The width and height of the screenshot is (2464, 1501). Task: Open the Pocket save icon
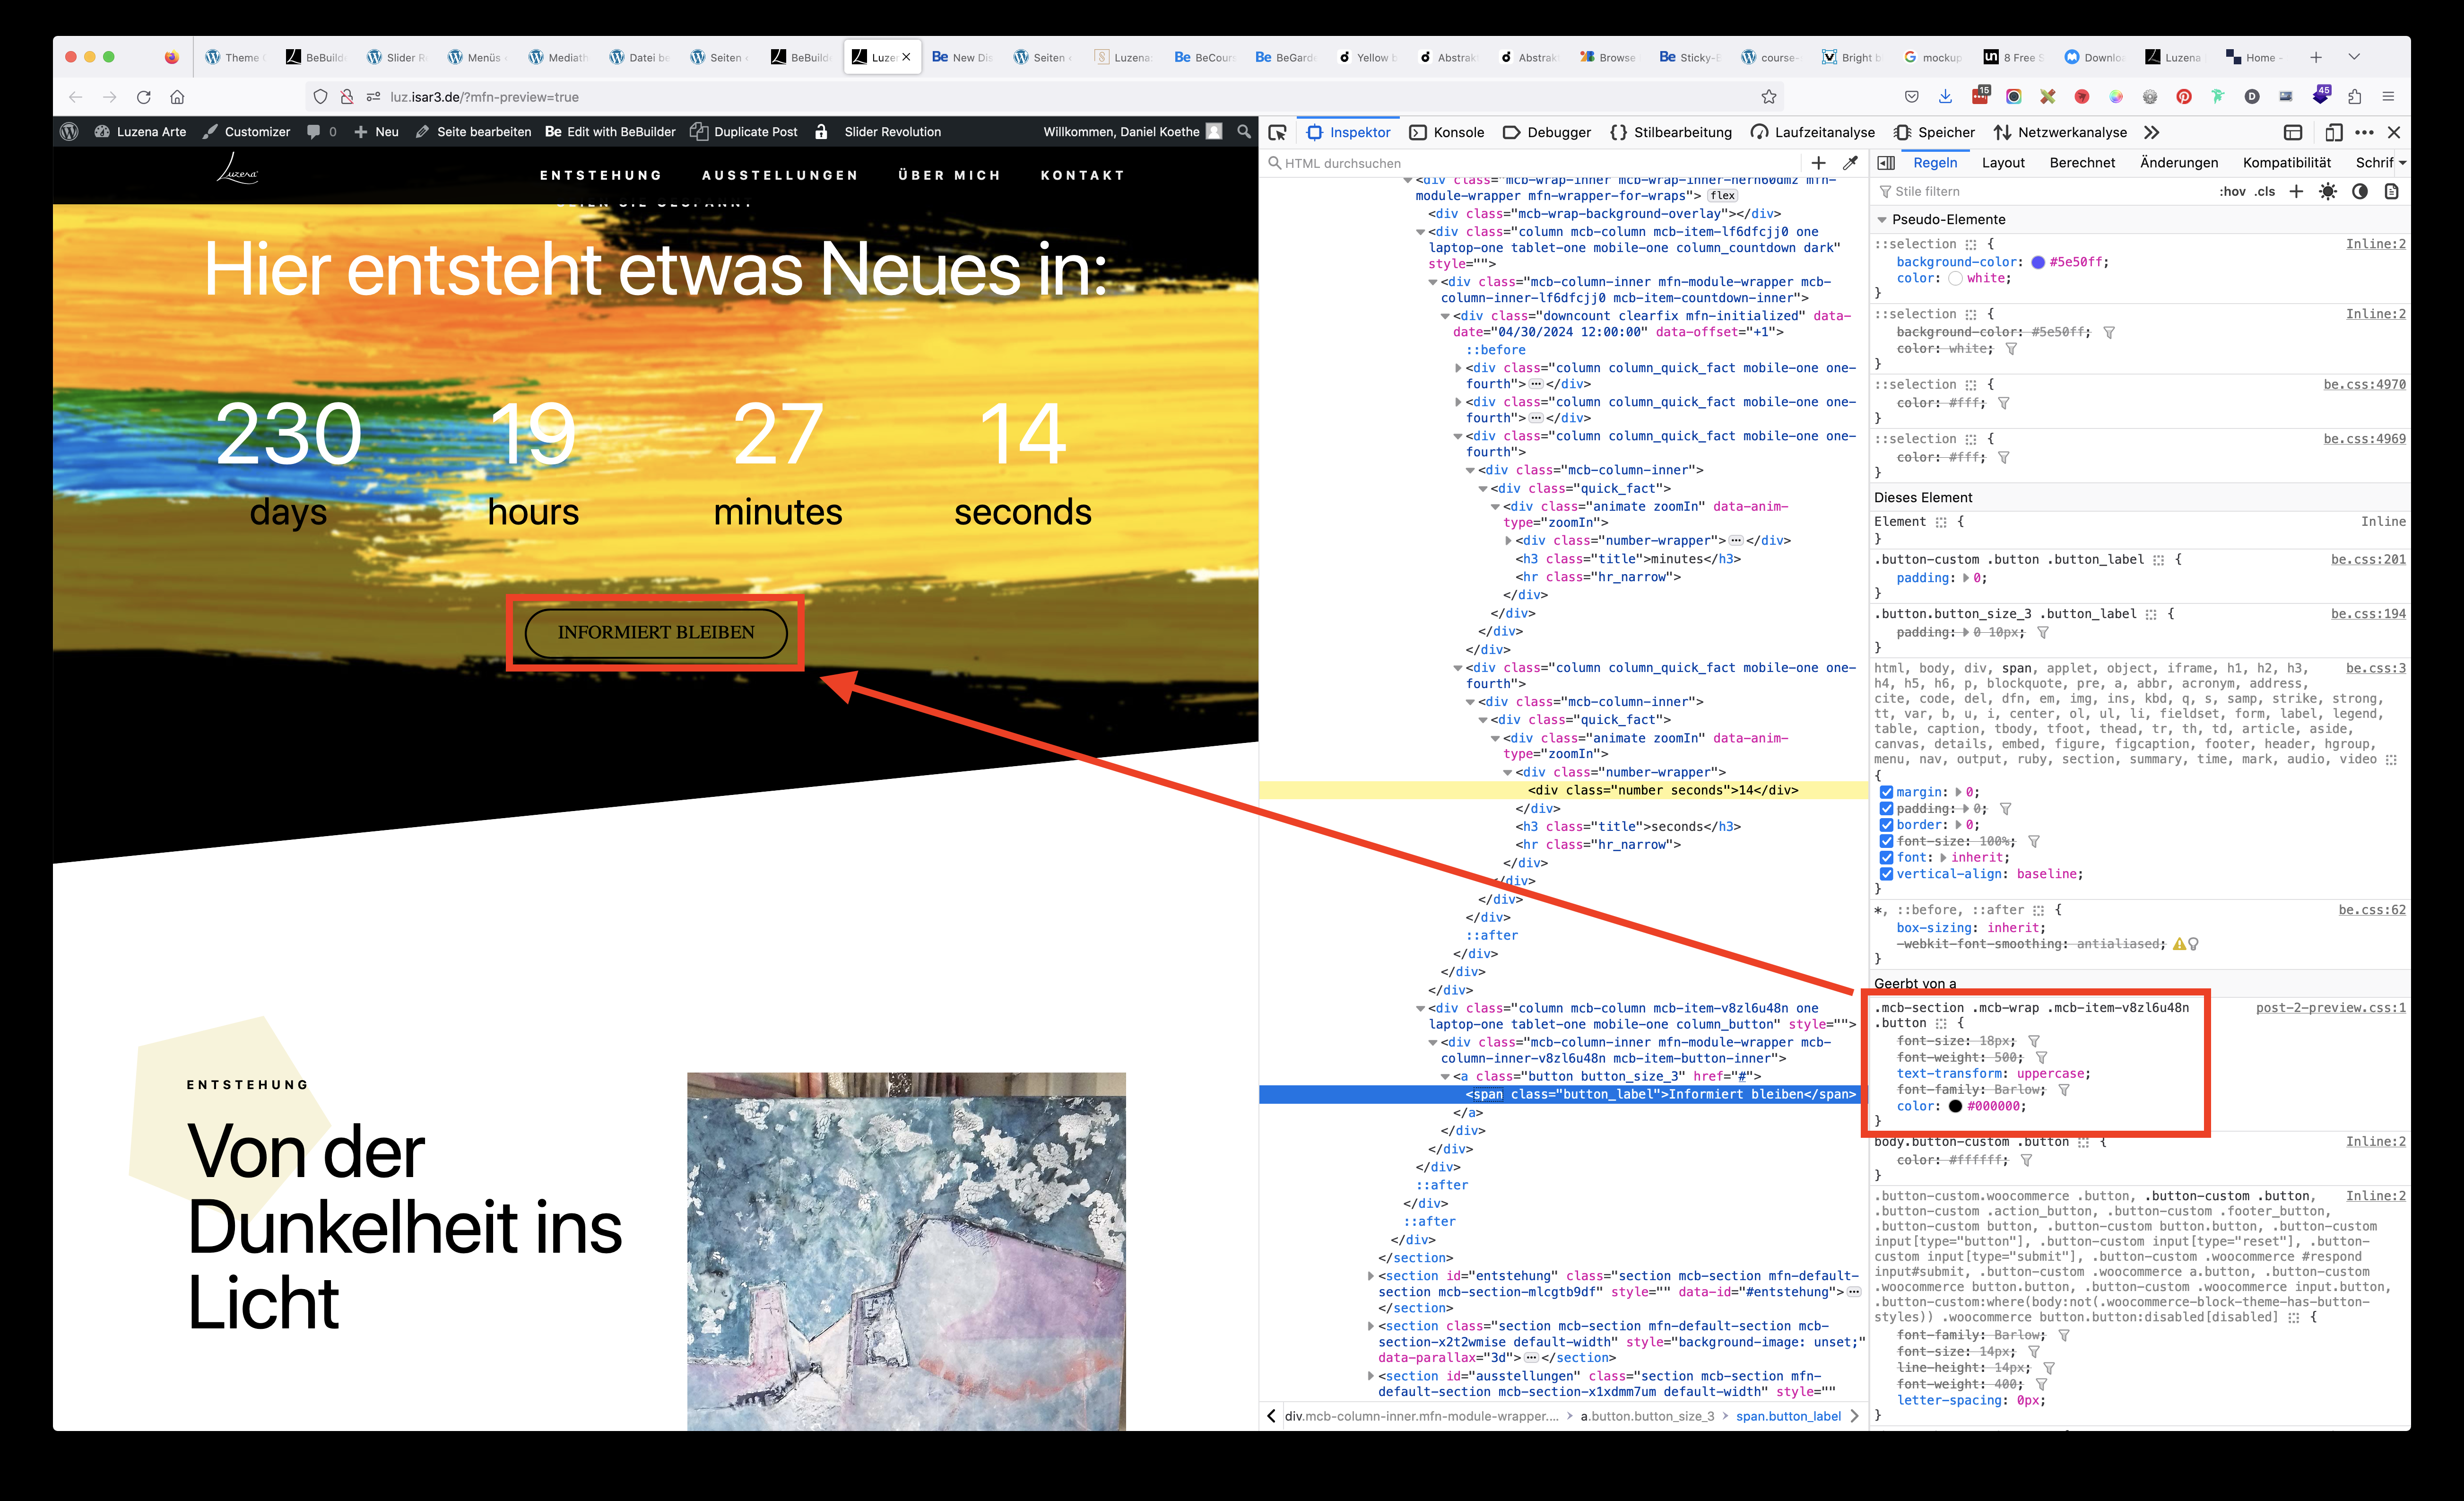(x=1911, y=97)
